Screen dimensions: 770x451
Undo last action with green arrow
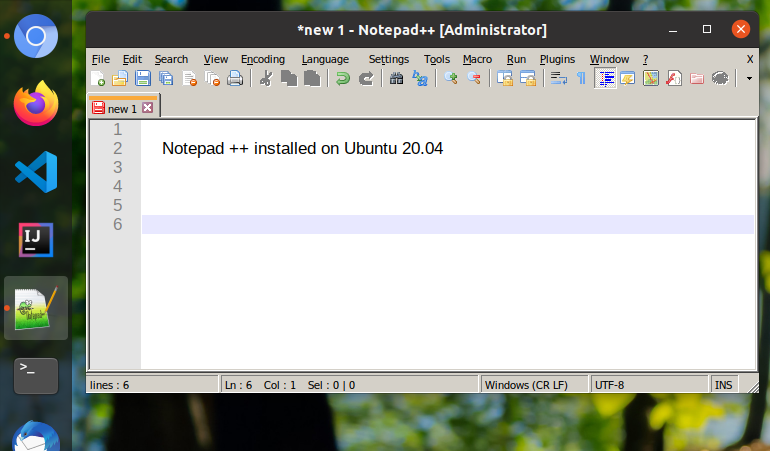[343, 78]
